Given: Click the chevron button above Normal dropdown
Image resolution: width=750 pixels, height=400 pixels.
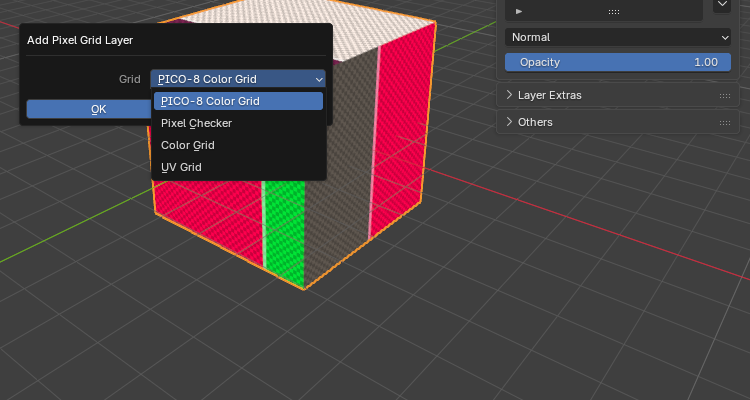Looking at the screenshot, I should (722, 5).
